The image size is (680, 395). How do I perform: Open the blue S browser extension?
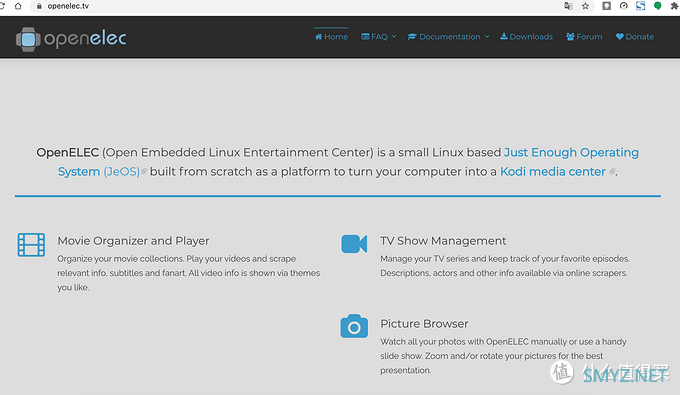pyautogui.click(x=641, y=6)
